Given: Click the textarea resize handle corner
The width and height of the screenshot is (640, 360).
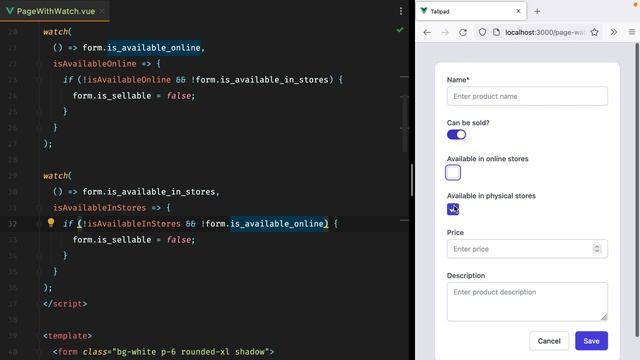Looking at the screenshot, I should [604, 317].
